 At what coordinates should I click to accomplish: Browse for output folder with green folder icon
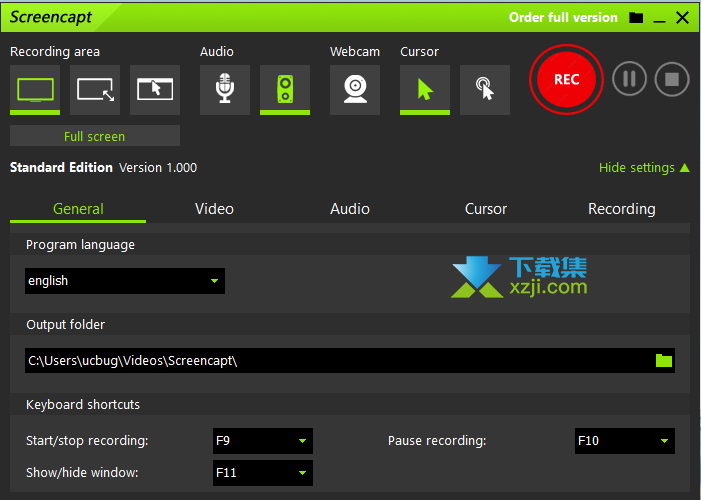coord(664,360)
